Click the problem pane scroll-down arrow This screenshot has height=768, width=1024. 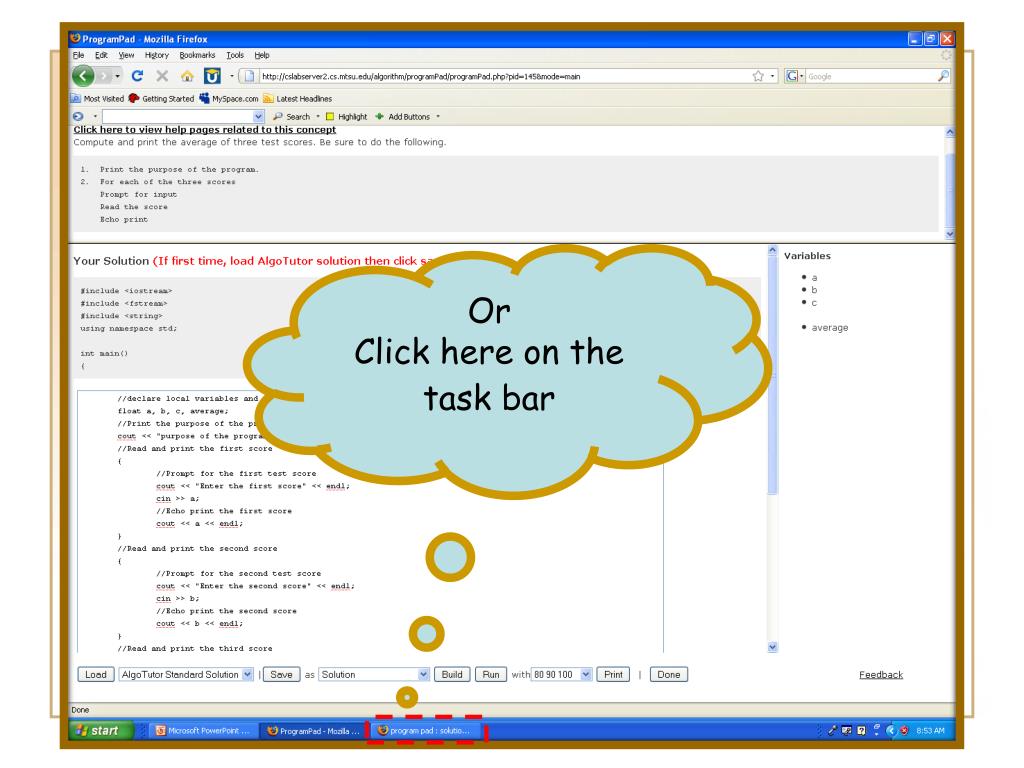coord(950,234)
